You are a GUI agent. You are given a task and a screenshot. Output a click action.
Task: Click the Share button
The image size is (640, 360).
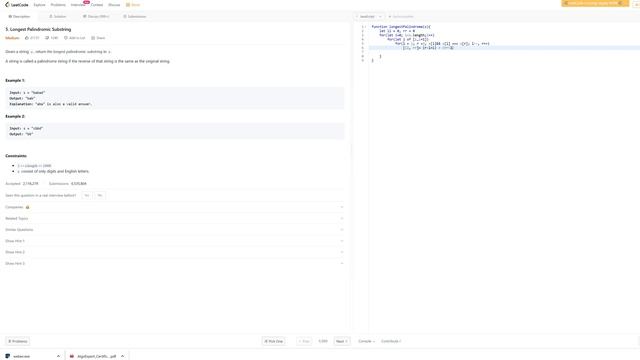(x=98, y=38)
